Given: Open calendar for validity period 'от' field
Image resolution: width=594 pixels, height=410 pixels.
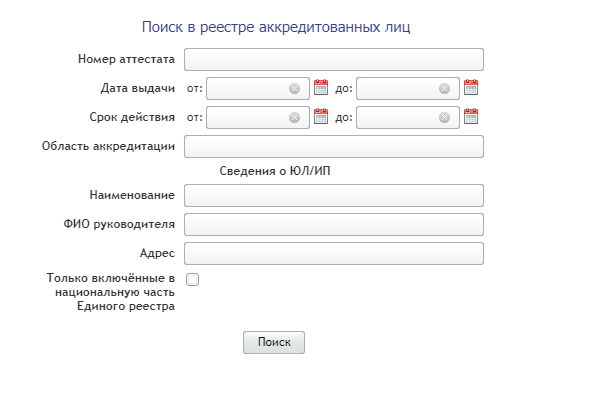Looking at the screenshot, I should coord(321,117).
